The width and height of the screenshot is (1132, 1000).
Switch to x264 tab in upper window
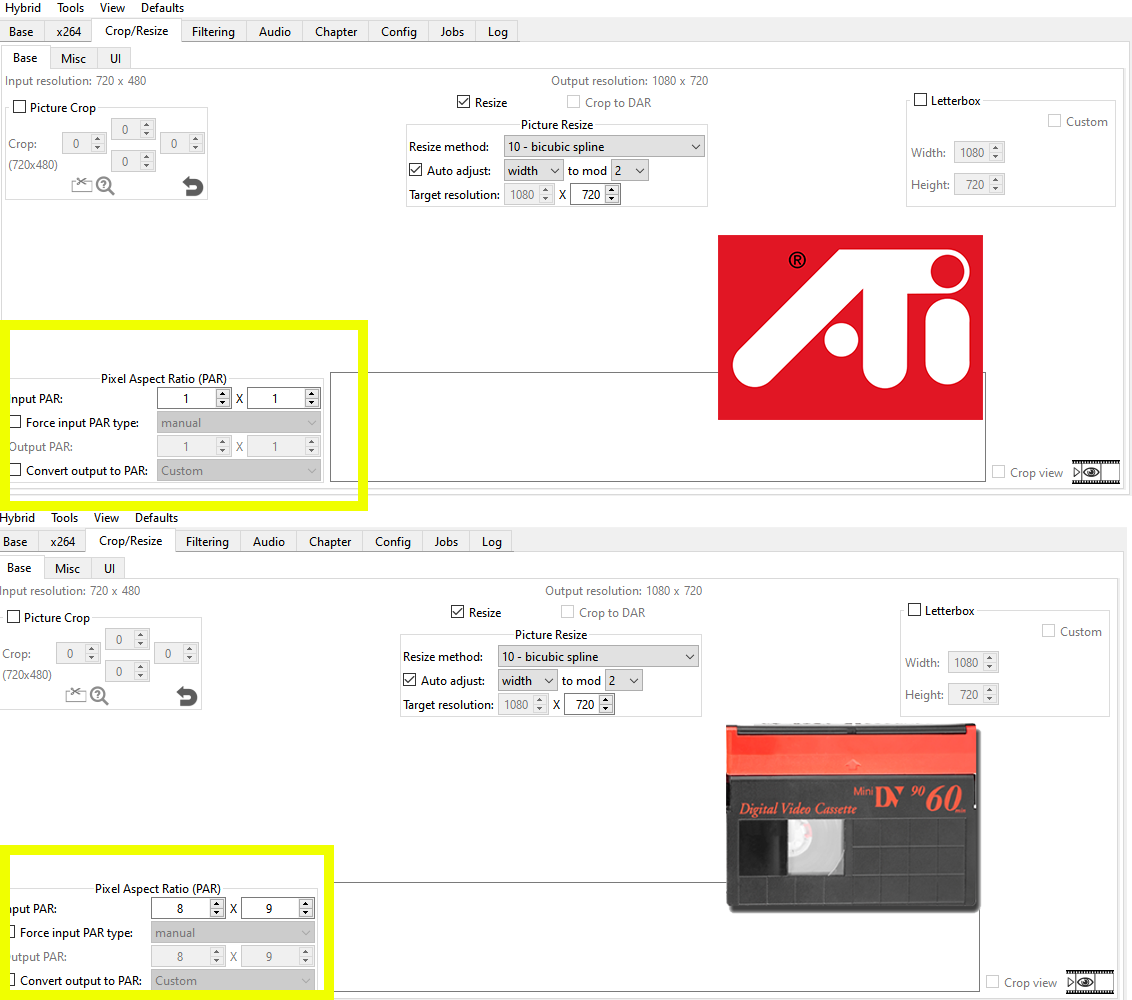[69, 32]
